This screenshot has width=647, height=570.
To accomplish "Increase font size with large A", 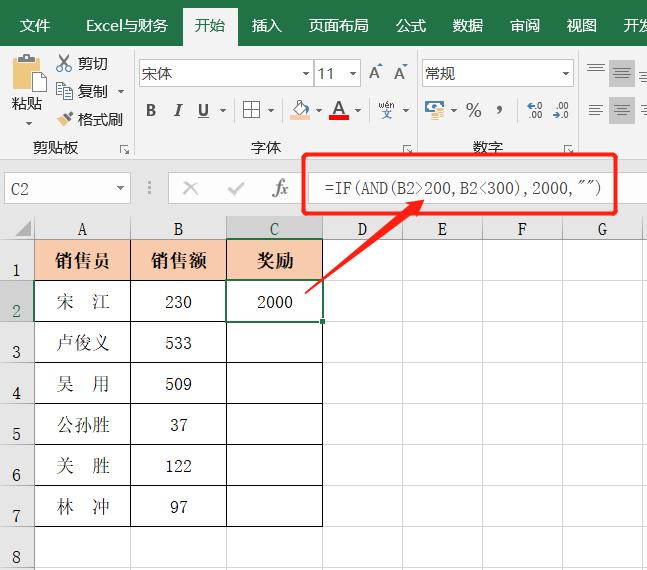I will (375, 73).
